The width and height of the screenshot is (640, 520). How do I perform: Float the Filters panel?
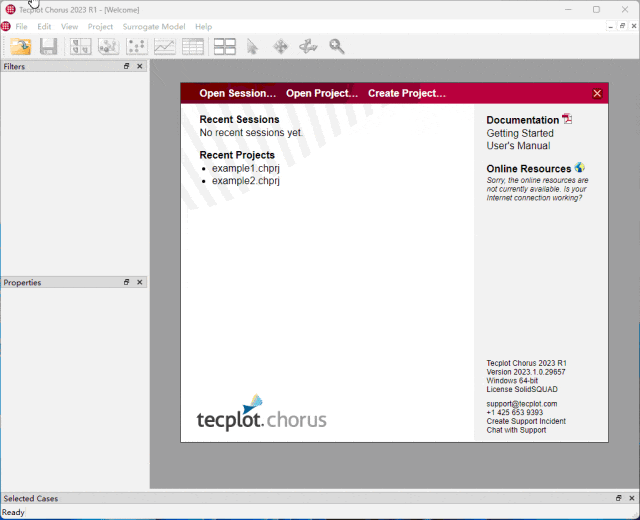coord(127,66)
